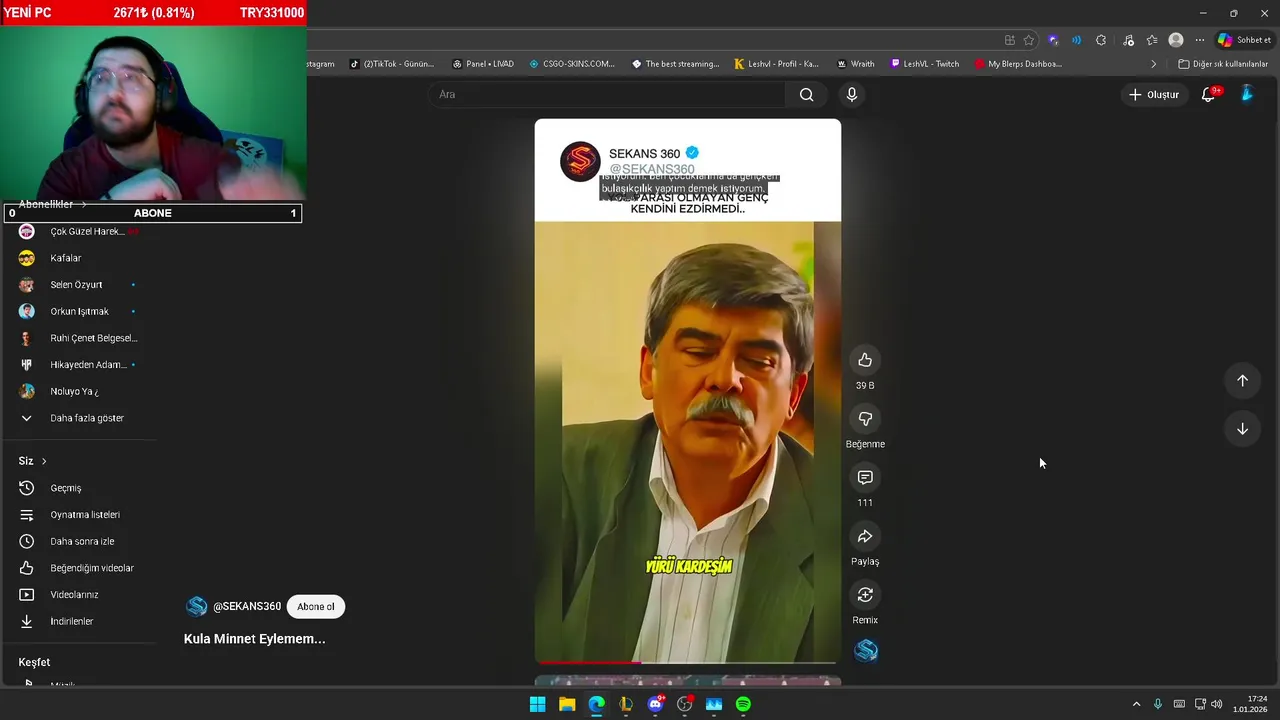Screen dimensions: 1280x720
Task: Open Panel LIVAD bookmark
Action: pyautogui.click(x=483, y=64)
